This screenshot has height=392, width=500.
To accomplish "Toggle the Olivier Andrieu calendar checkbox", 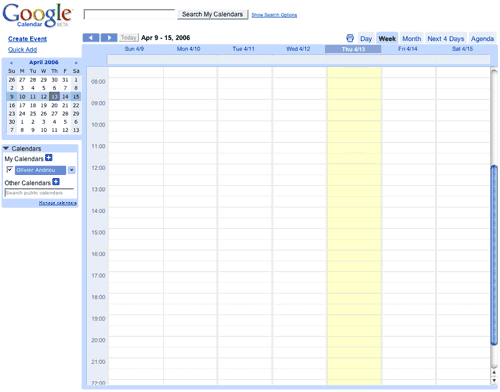I will pyautogui.click(x=10, y=170).
